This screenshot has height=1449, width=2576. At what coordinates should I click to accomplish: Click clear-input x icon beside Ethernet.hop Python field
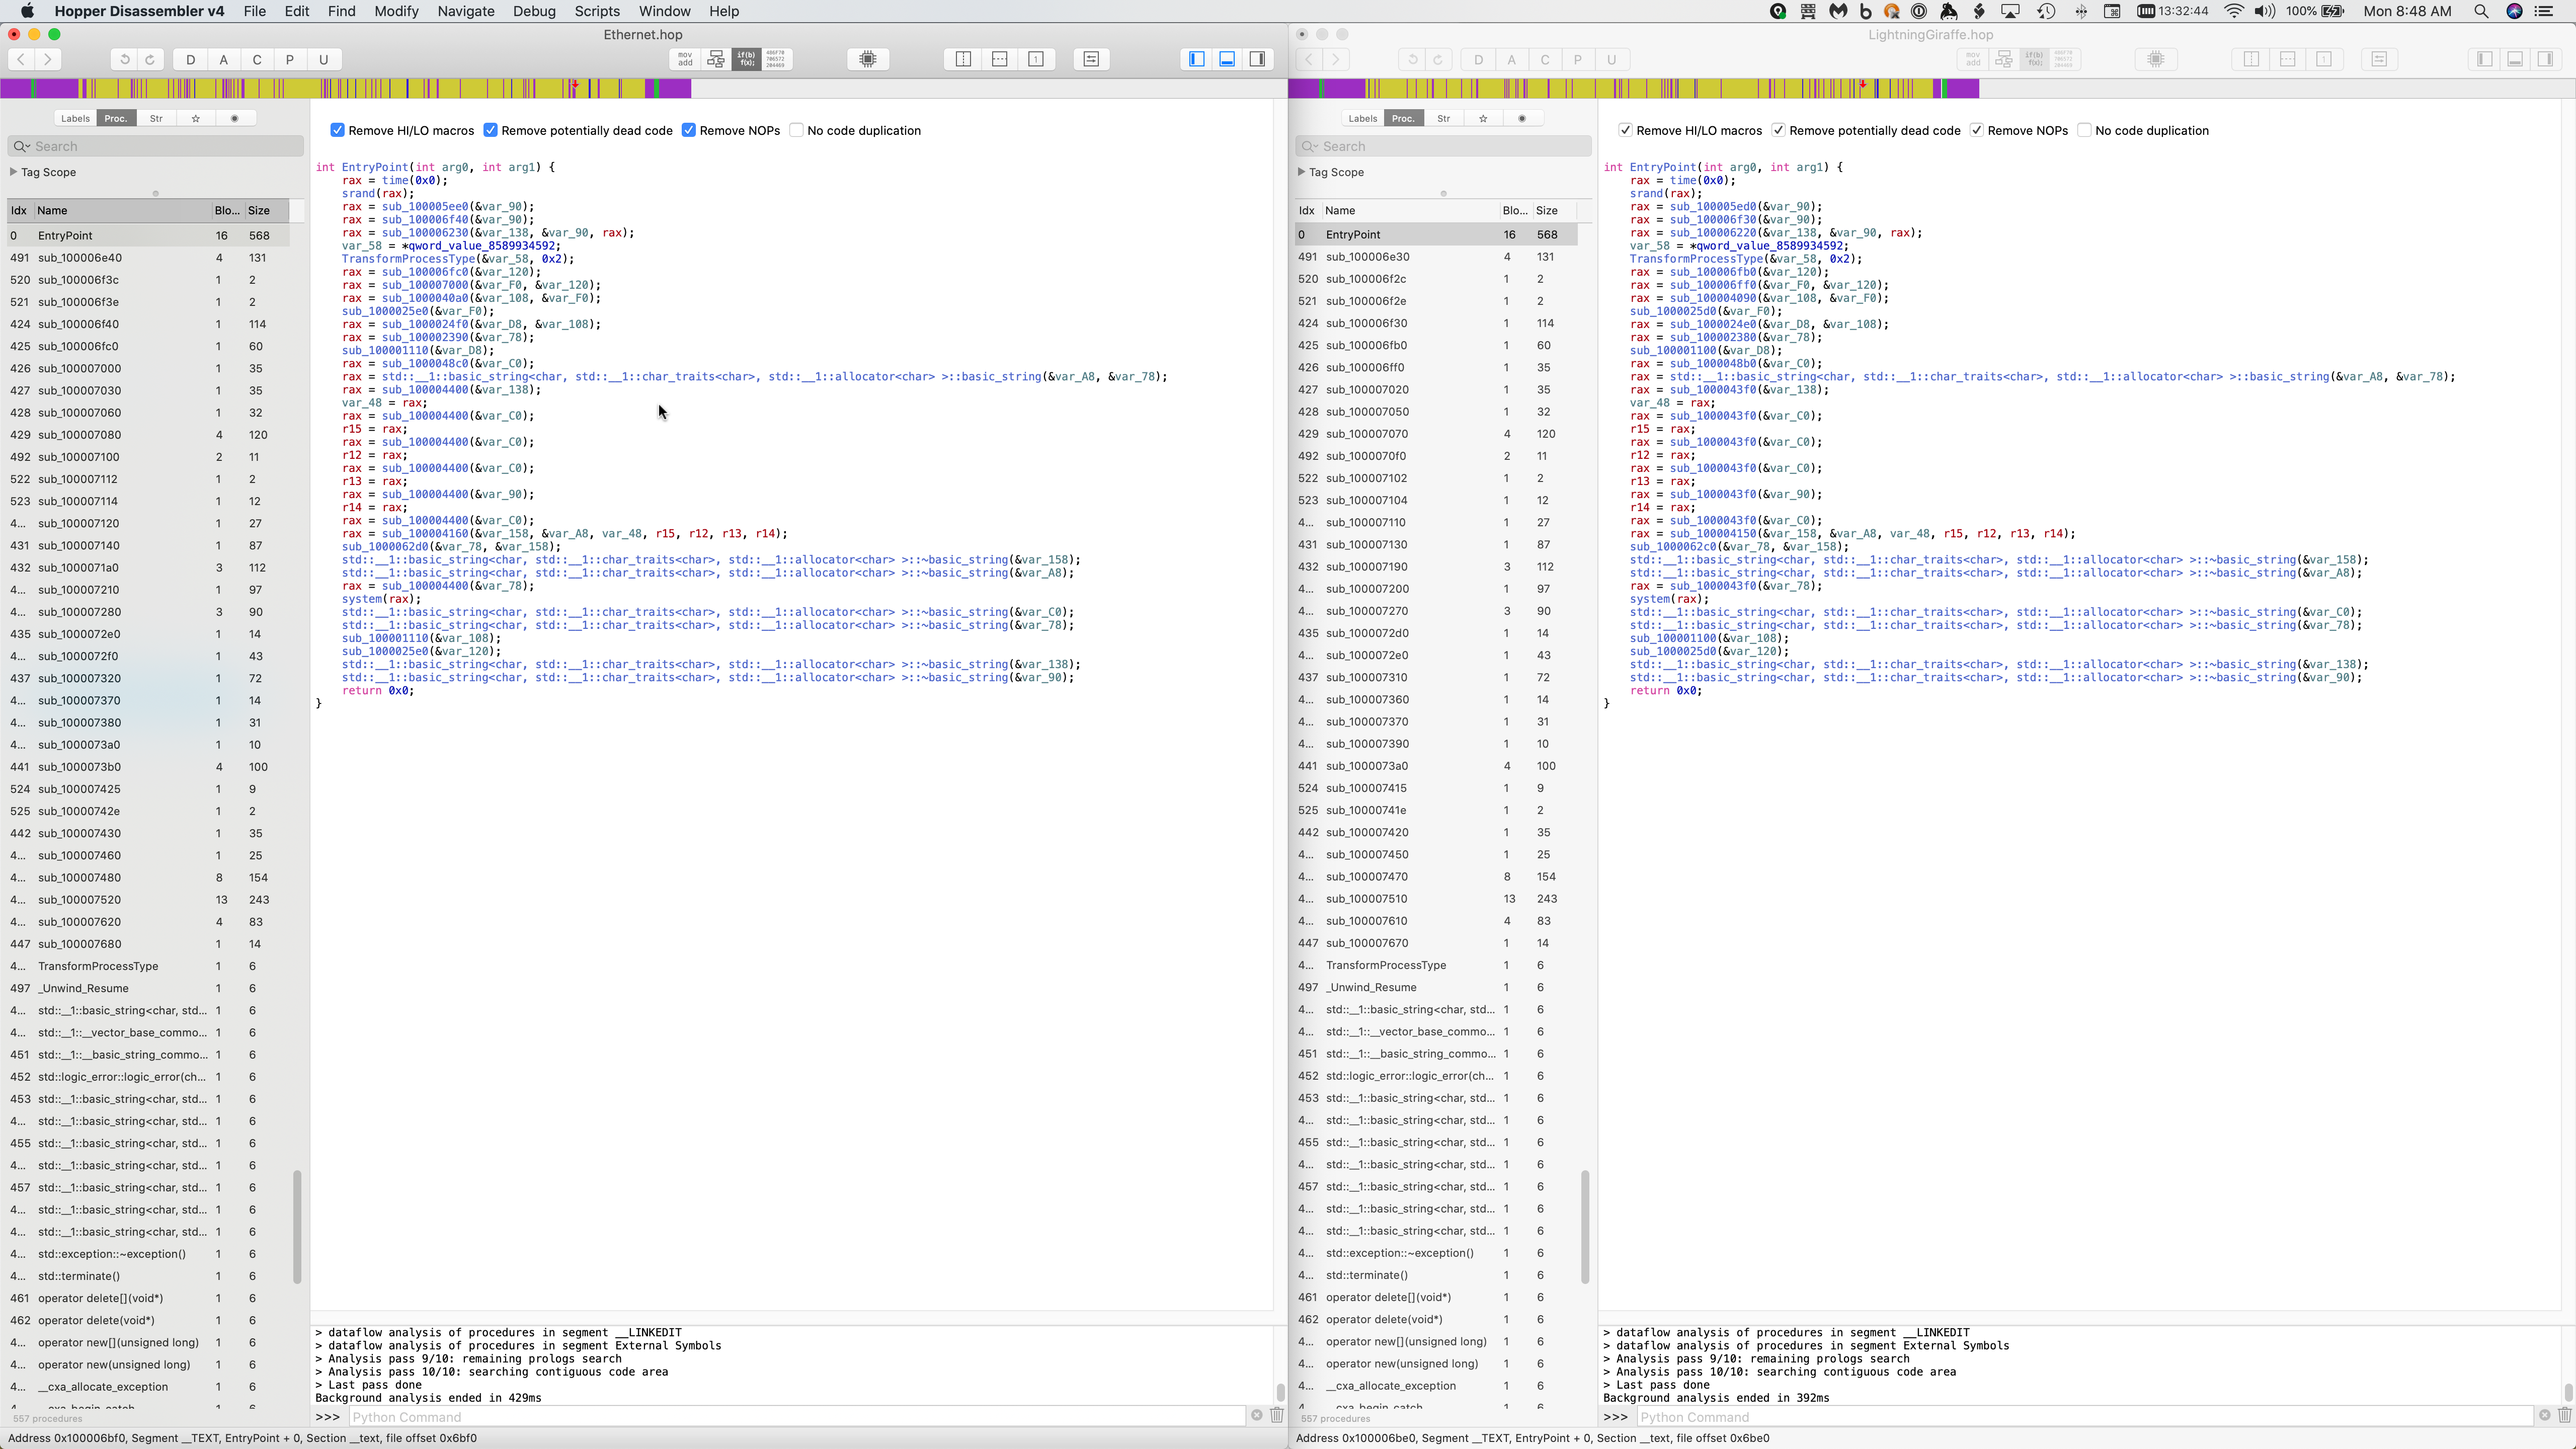pos(1257,1415)
